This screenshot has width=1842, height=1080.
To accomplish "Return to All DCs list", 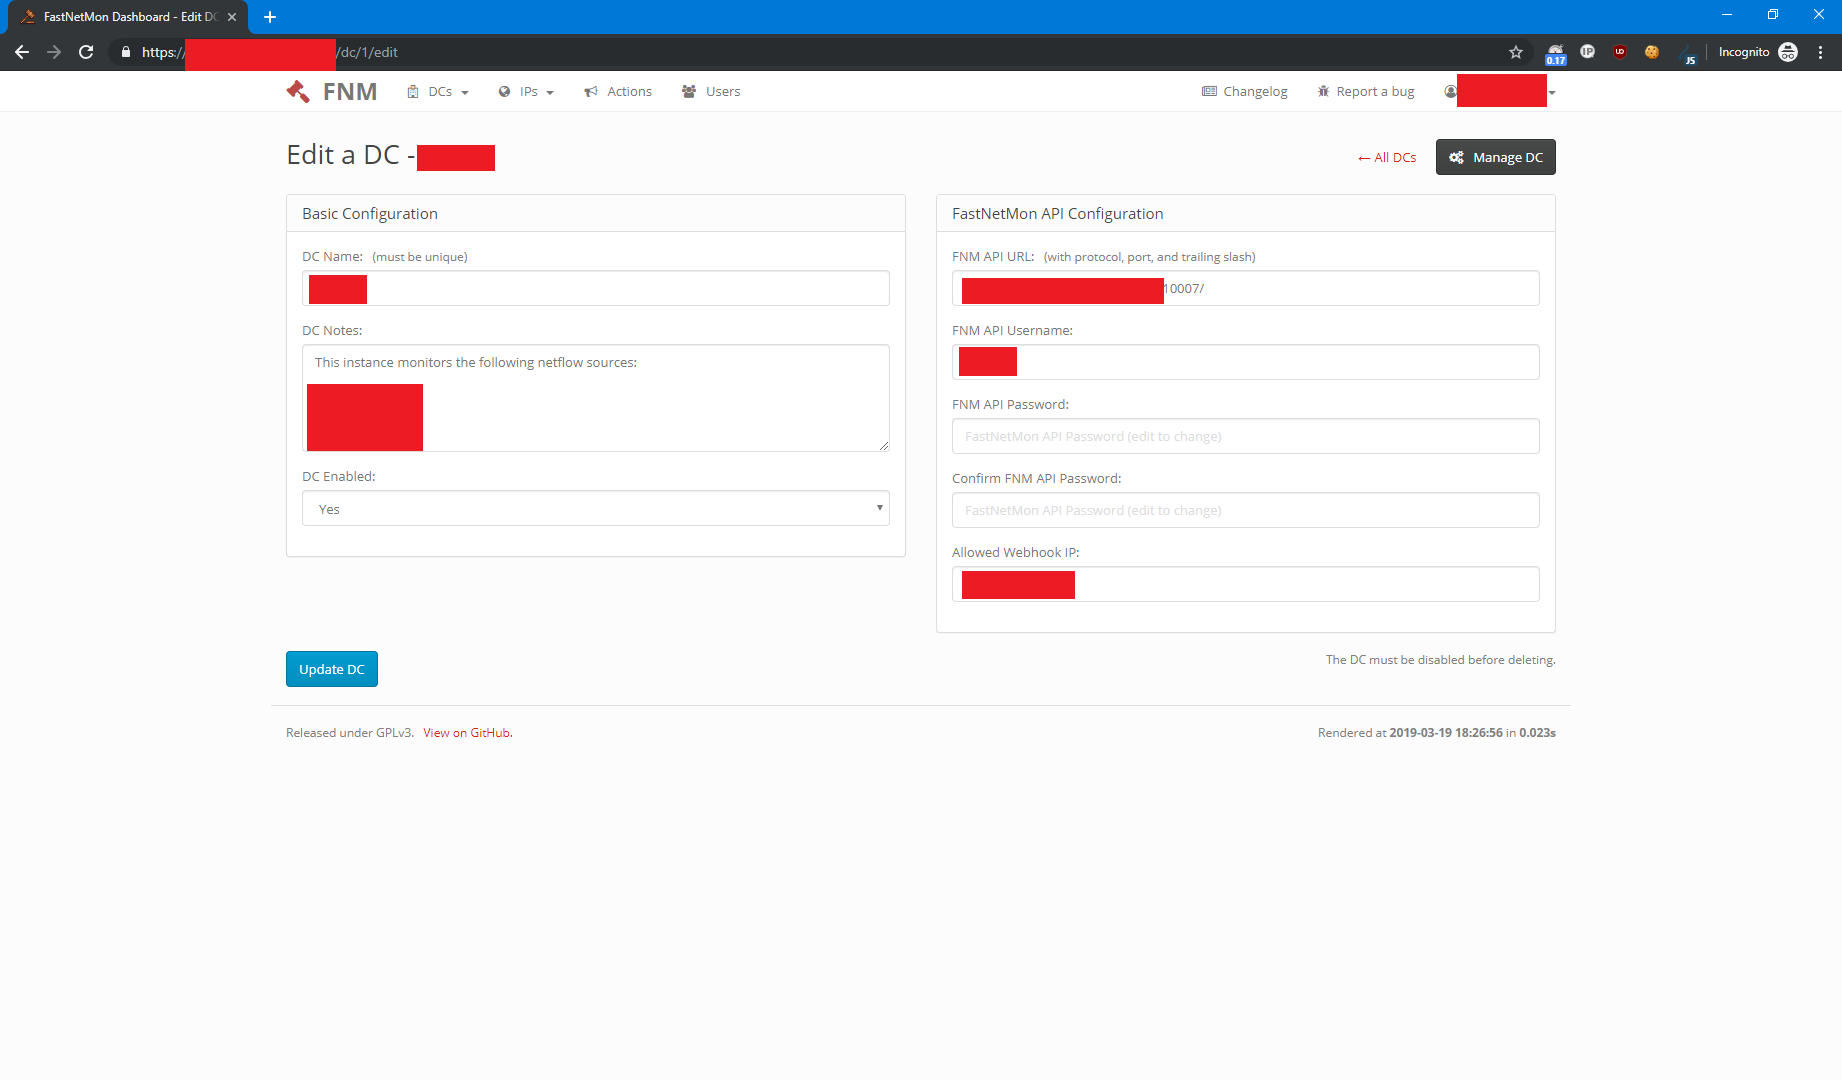I will coord(1387,157).
